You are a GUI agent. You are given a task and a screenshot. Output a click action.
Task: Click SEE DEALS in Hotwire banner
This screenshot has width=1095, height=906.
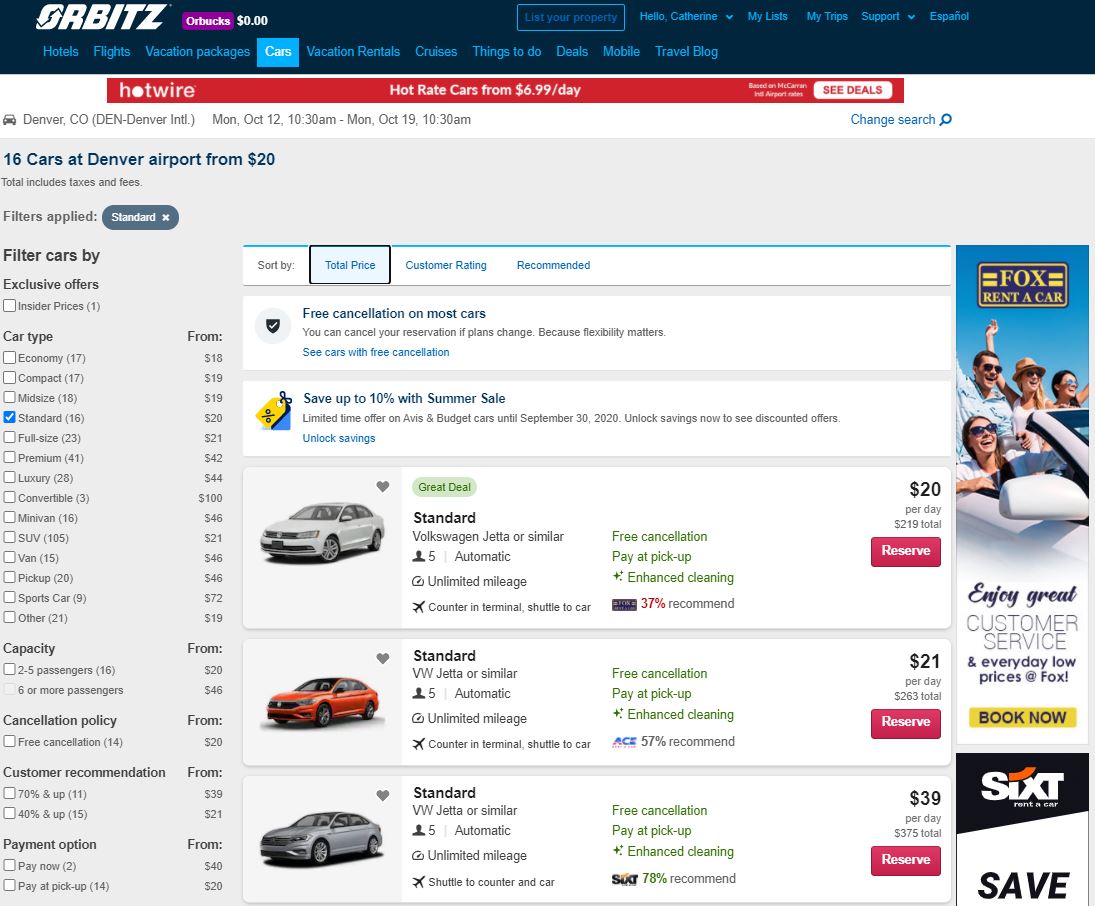[x=852, y=90]
